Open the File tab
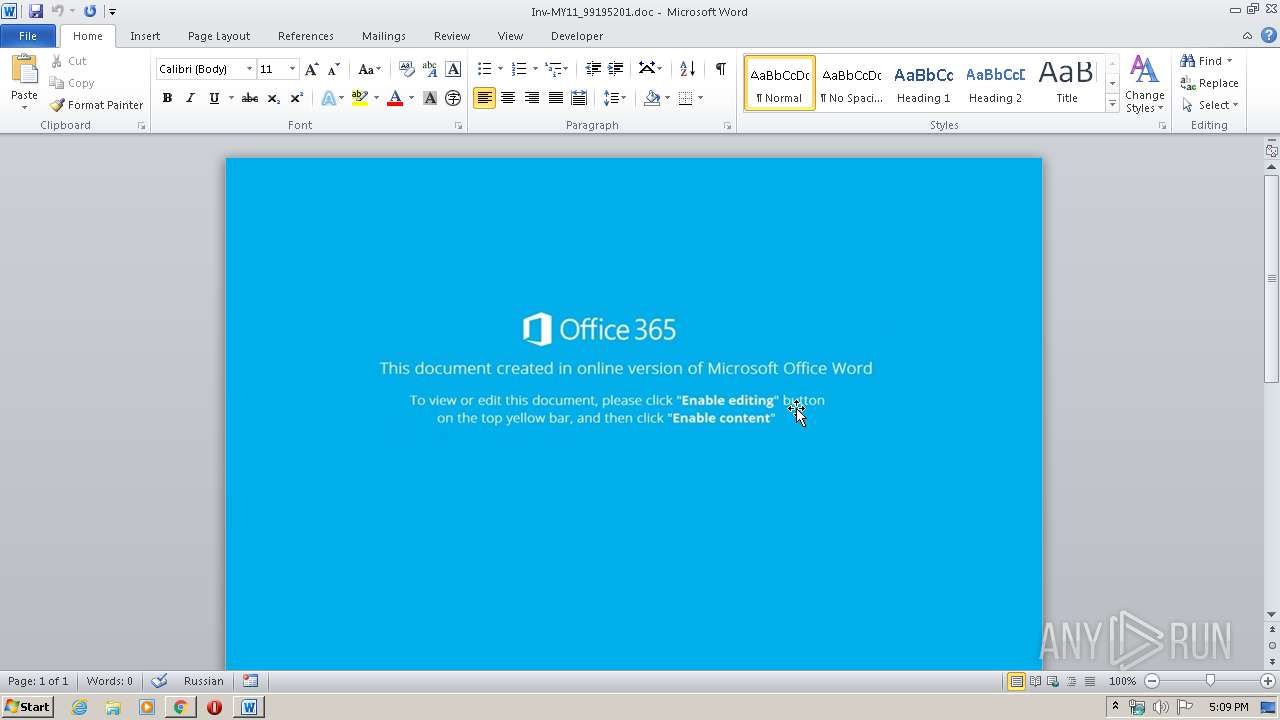Screen dimensions: 1280x720 pos(28,36)
